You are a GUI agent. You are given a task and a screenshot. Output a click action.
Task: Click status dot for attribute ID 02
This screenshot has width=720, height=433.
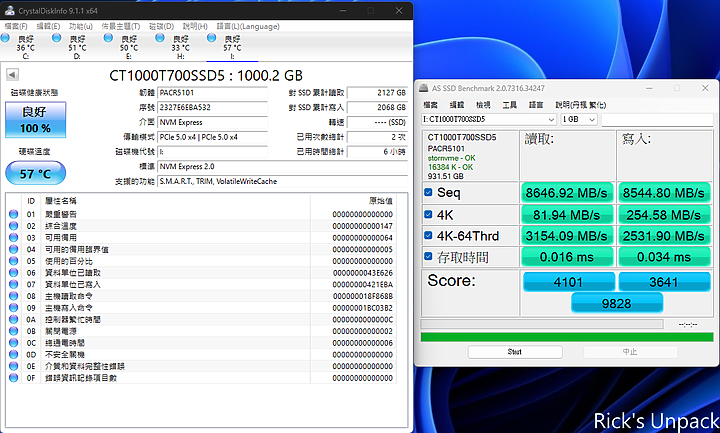coord(13,226)
